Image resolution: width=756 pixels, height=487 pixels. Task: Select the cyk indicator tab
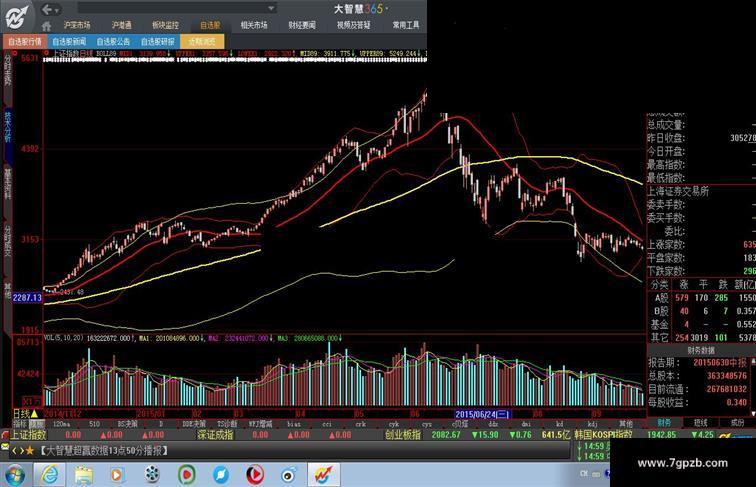tap(393, 424)
